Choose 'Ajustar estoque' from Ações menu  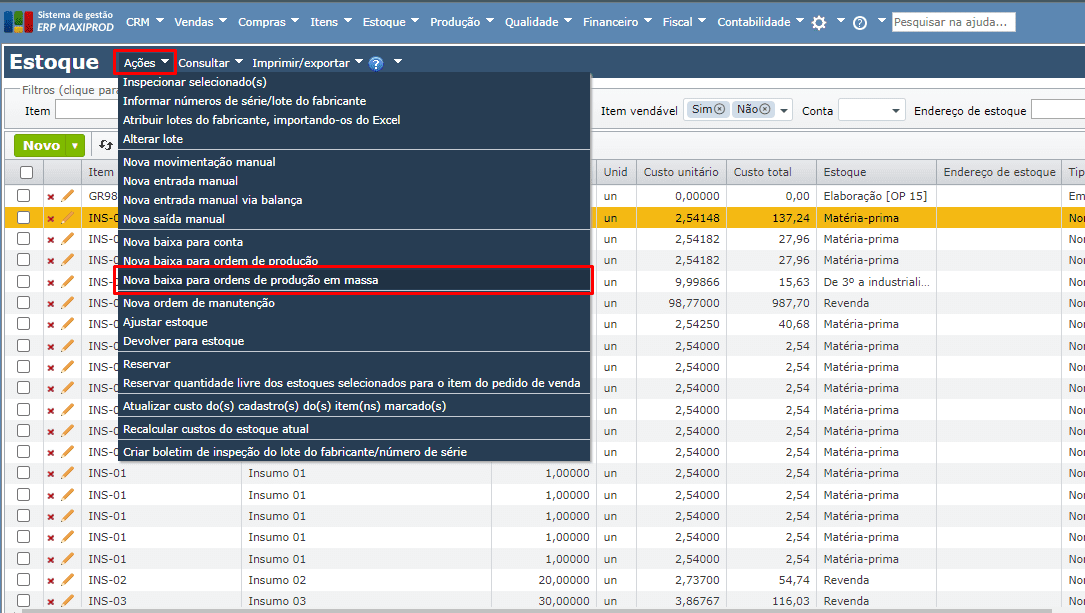[x=165, y=322]
